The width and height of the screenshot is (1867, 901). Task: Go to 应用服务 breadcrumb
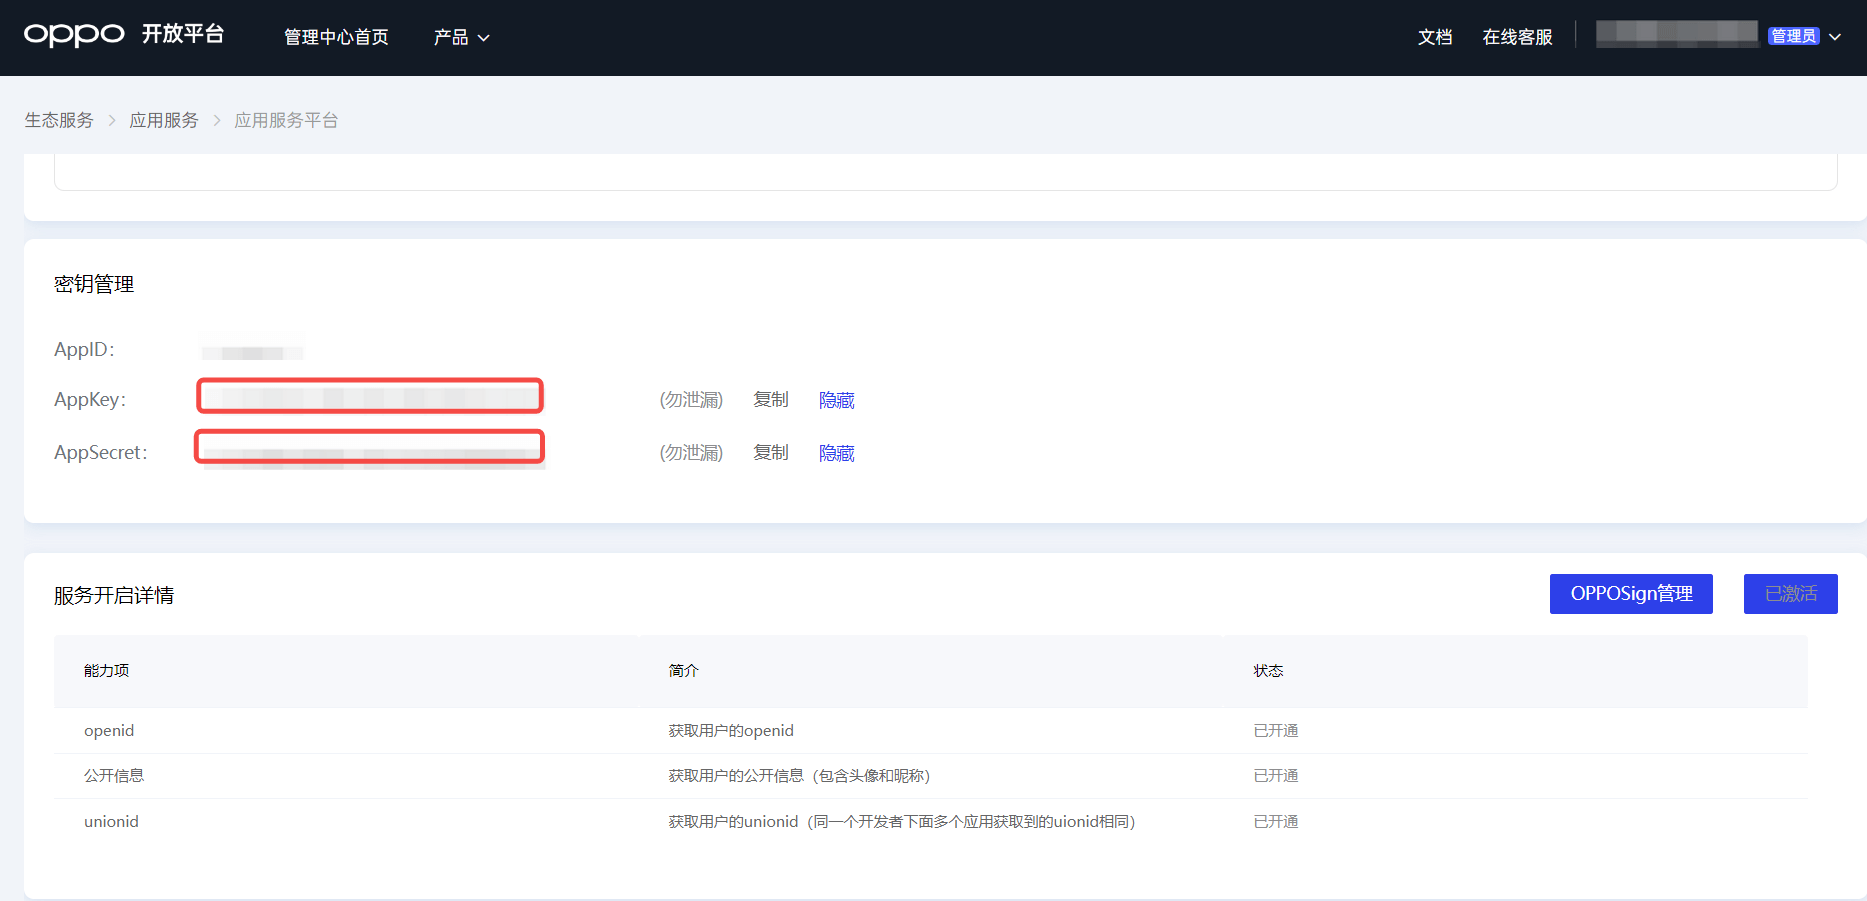[164, 120]
